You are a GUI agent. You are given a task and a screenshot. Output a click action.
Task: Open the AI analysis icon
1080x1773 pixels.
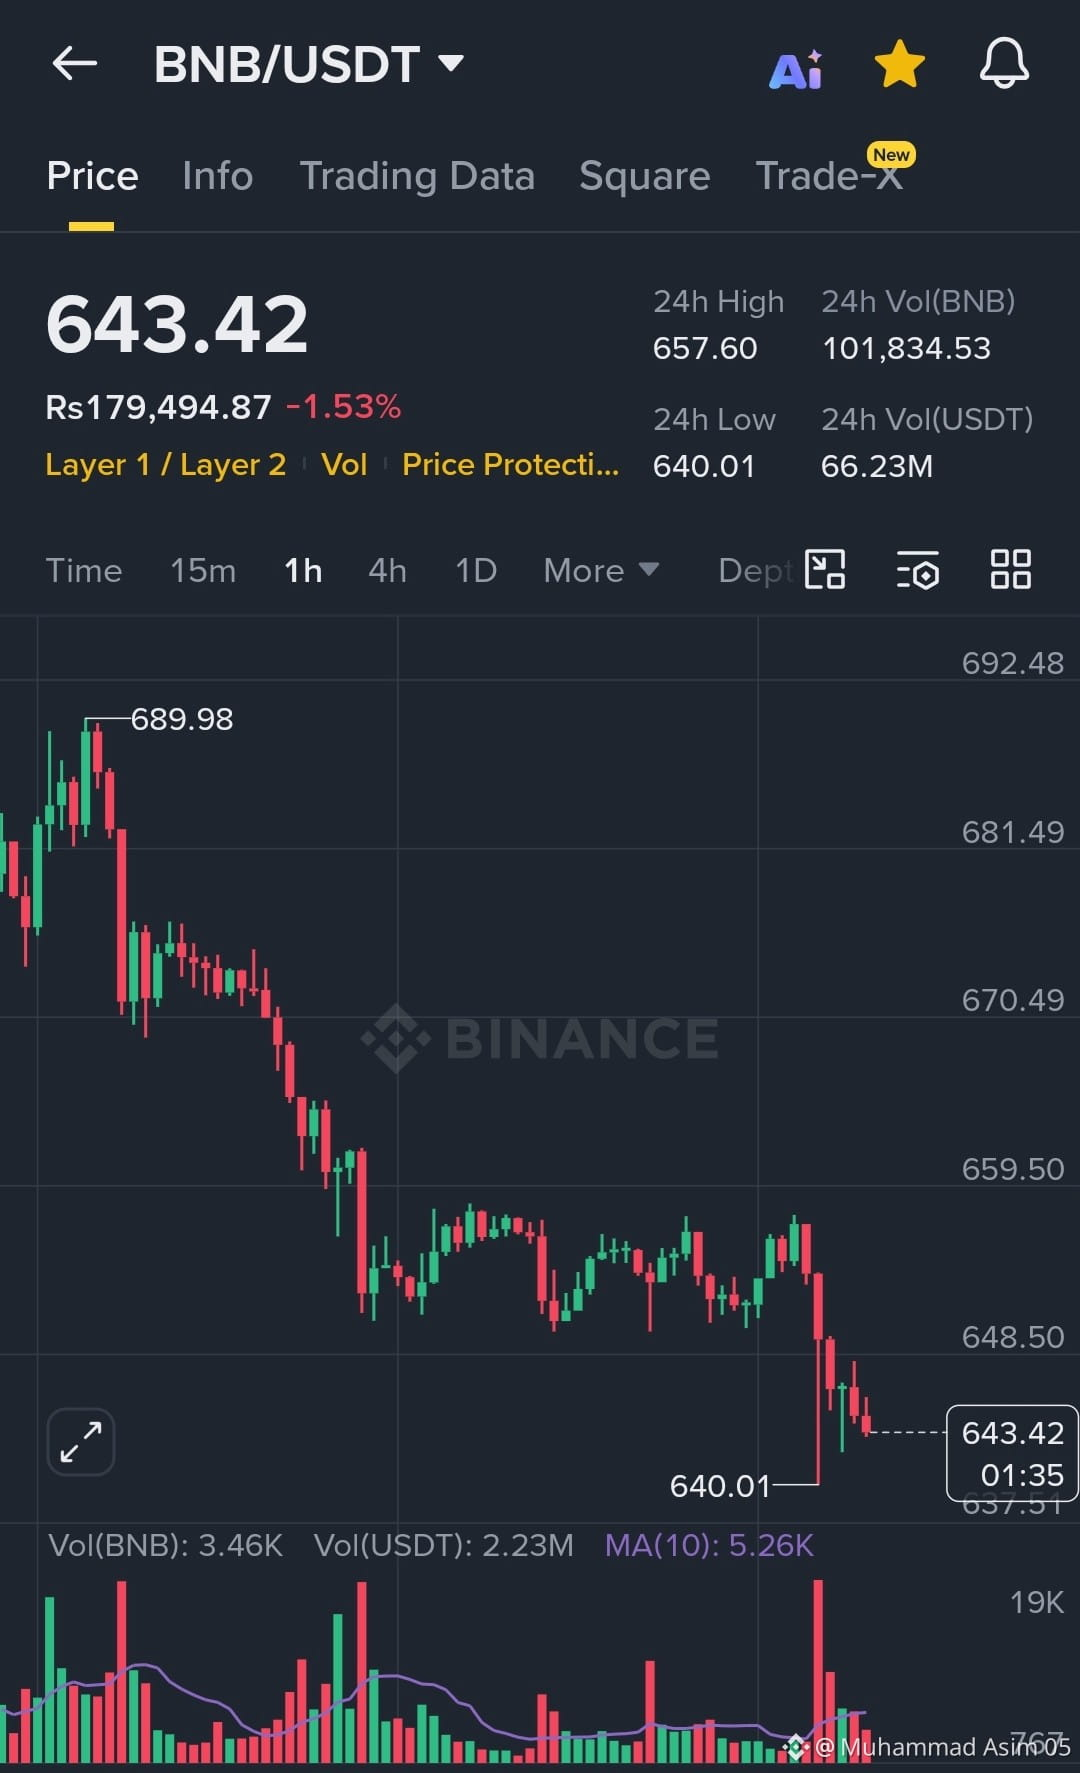click(x=796, y=69)
